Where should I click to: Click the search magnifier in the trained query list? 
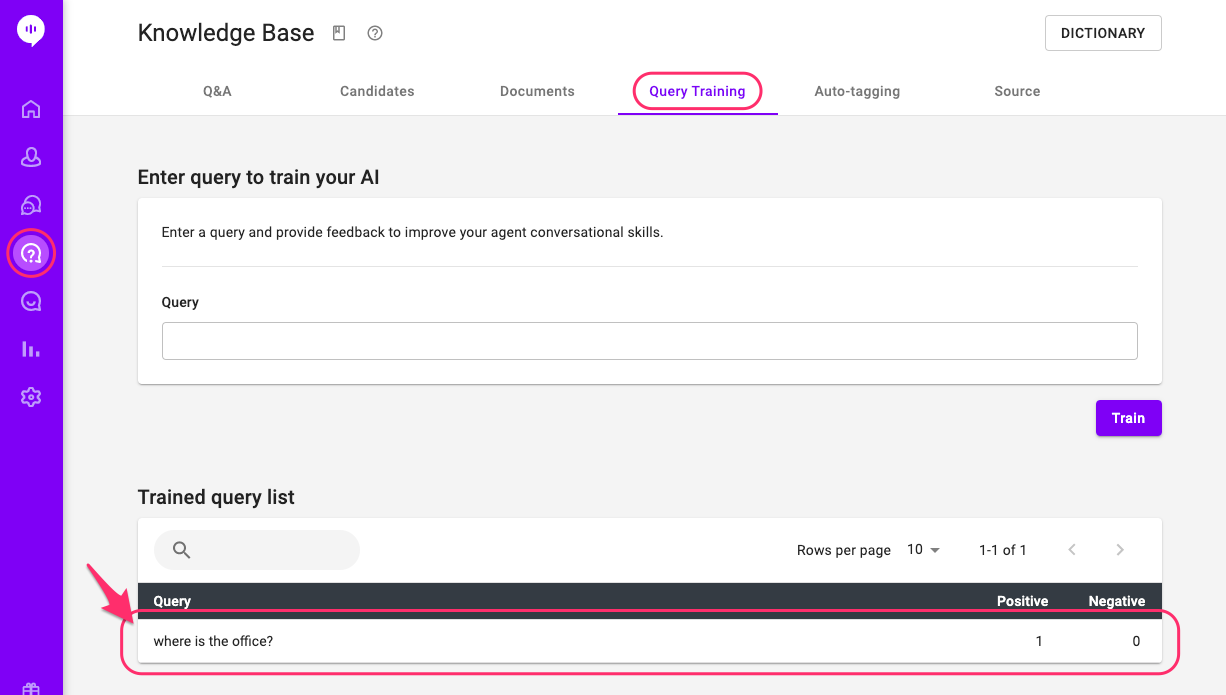pos(181,550)
